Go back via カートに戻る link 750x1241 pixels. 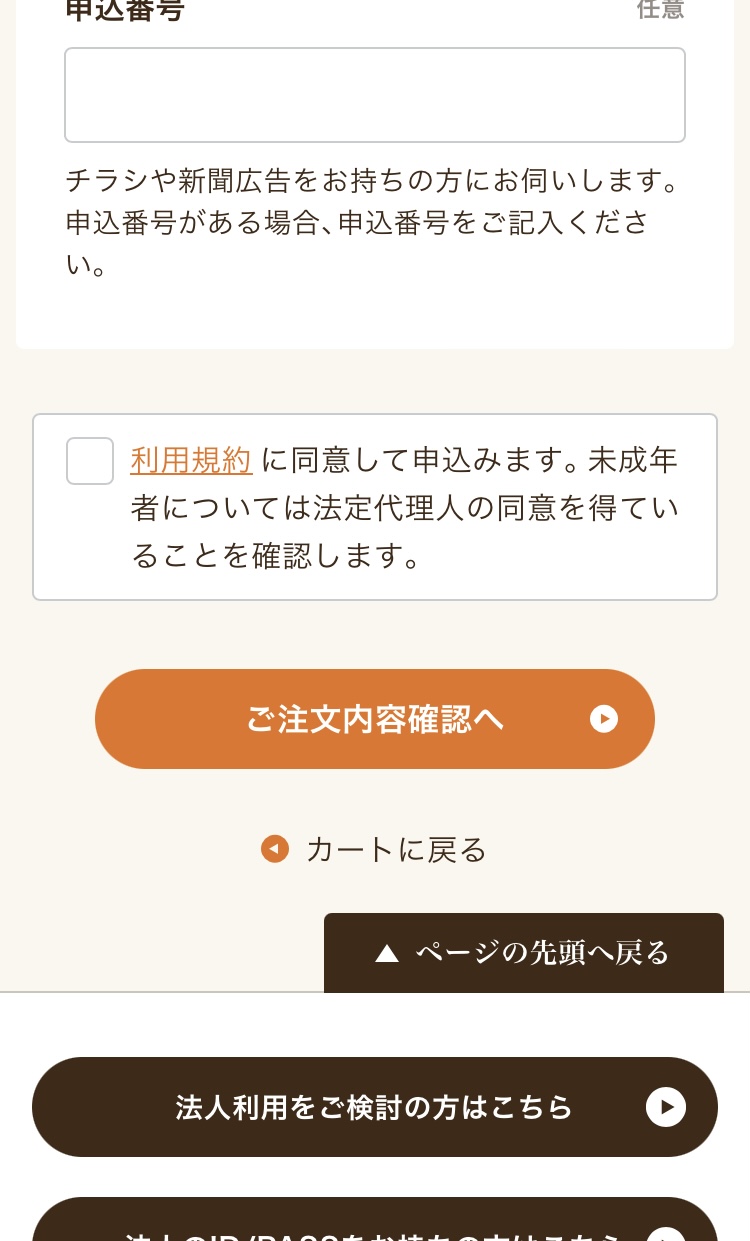pyautogui.click(x=396, y=849)
